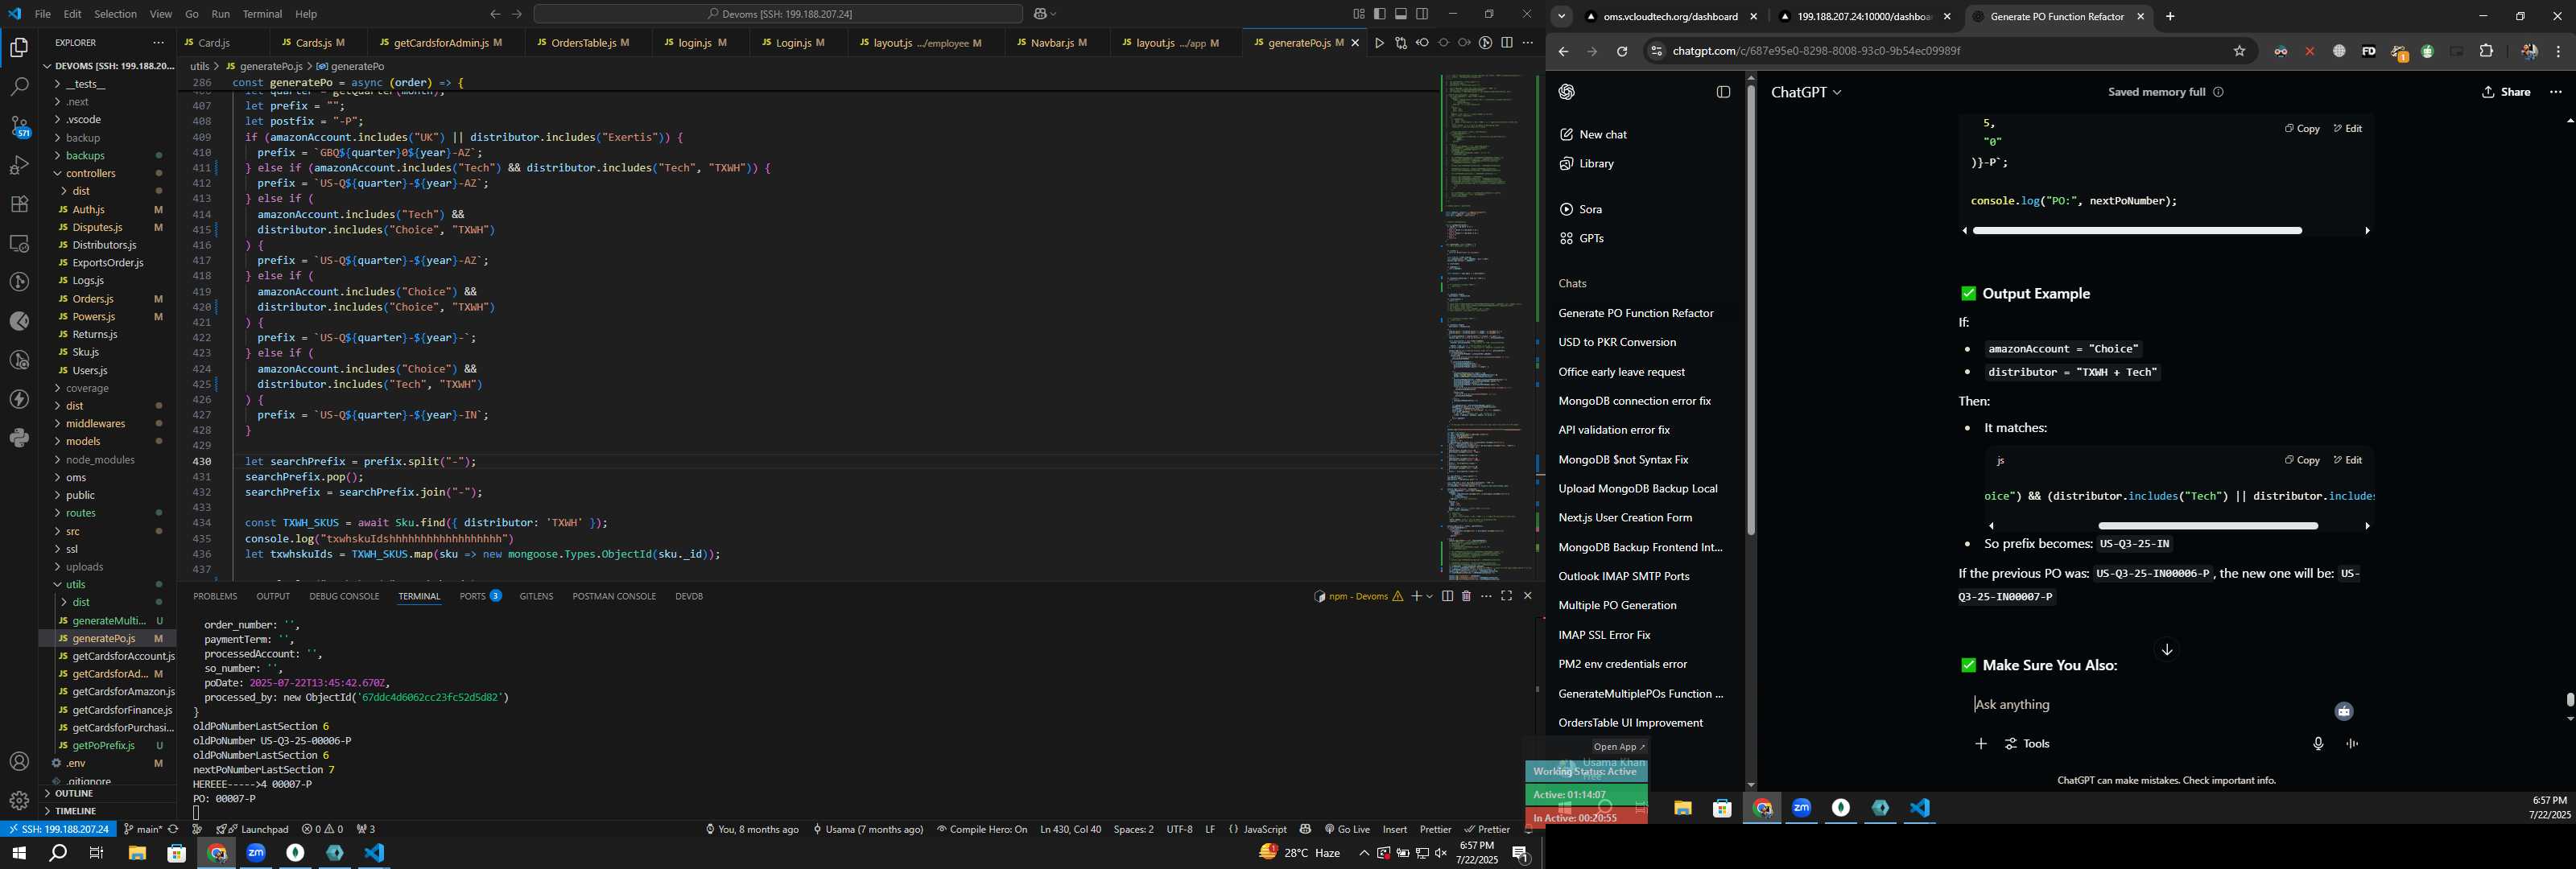Go back in VS Code navigation history
2576x869 pixels.
495,14
